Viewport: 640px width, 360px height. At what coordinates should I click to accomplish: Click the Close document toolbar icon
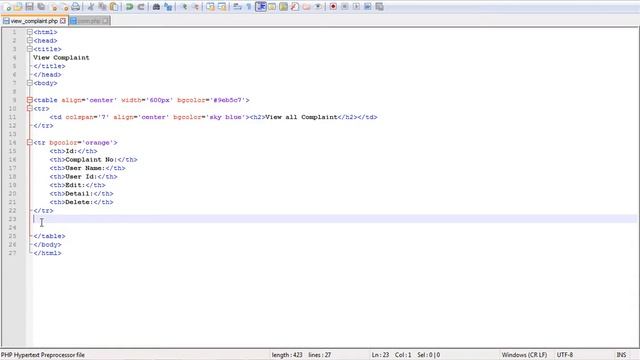click(53, 7)
